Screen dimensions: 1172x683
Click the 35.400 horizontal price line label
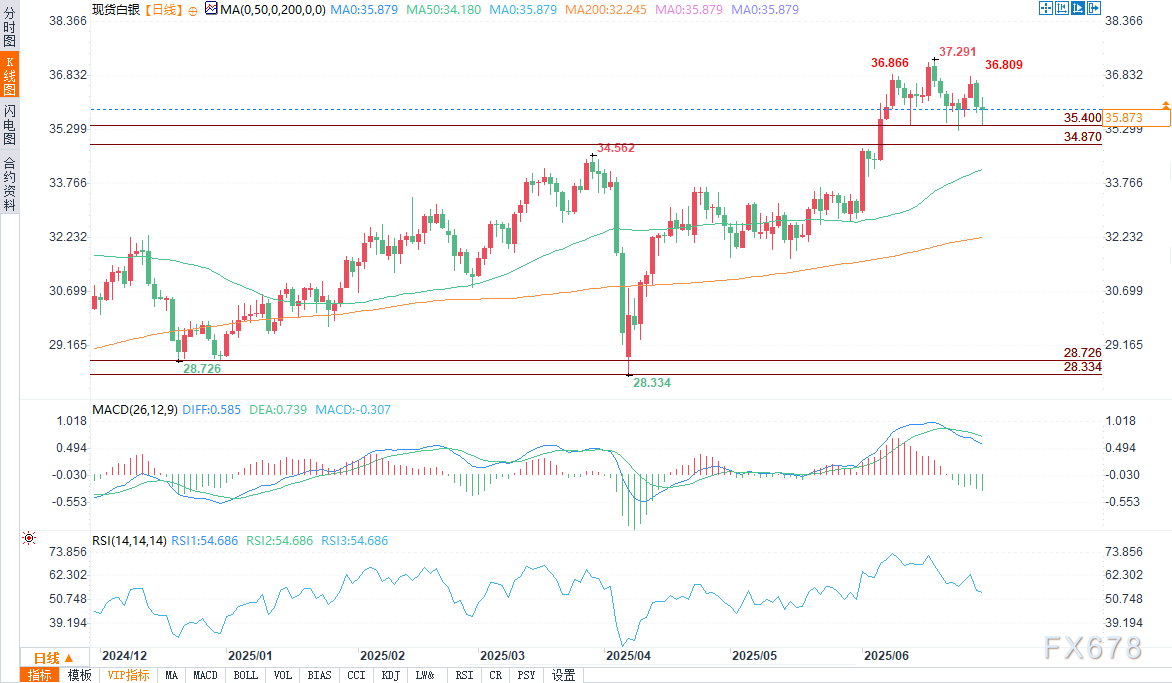click(x=1082, y=117)
